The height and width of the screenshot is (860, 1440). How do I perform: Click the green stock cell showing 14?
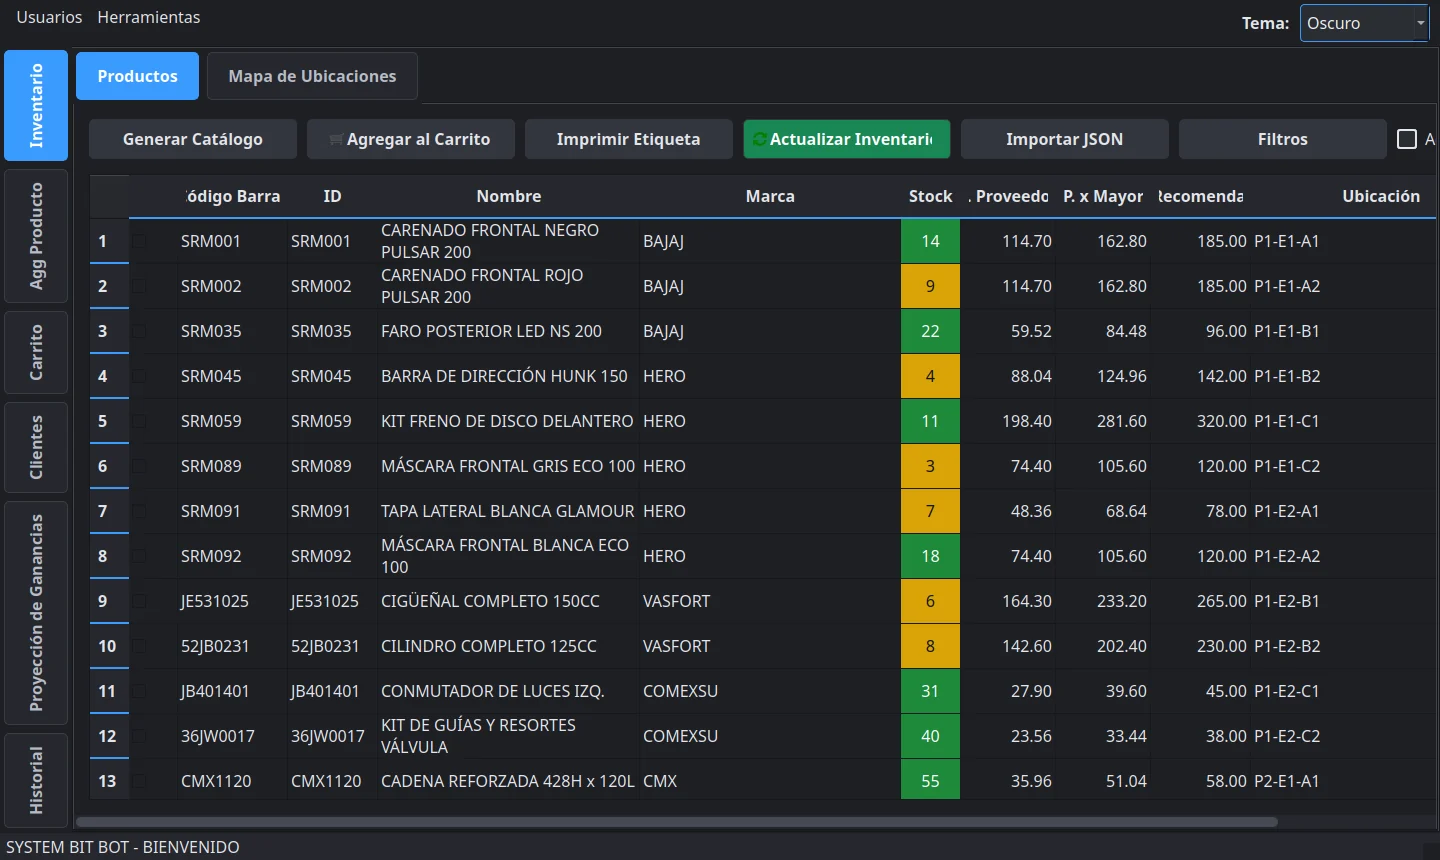[930, 241]
